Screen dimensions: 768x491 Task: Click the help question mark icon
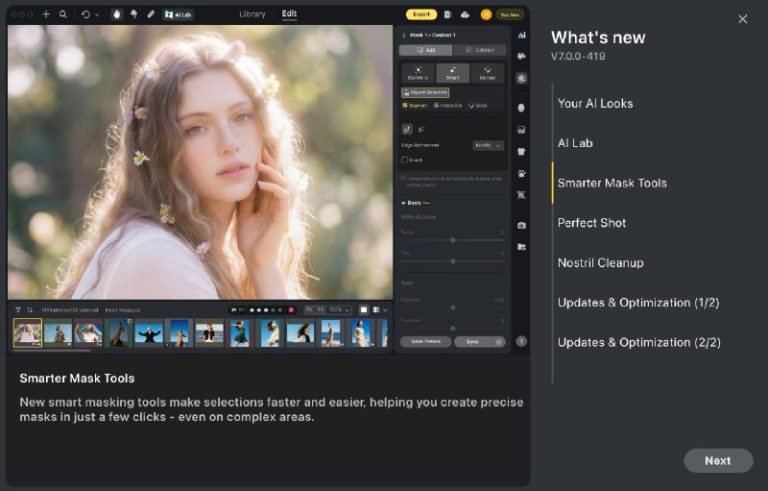click(x=522, y=342)
